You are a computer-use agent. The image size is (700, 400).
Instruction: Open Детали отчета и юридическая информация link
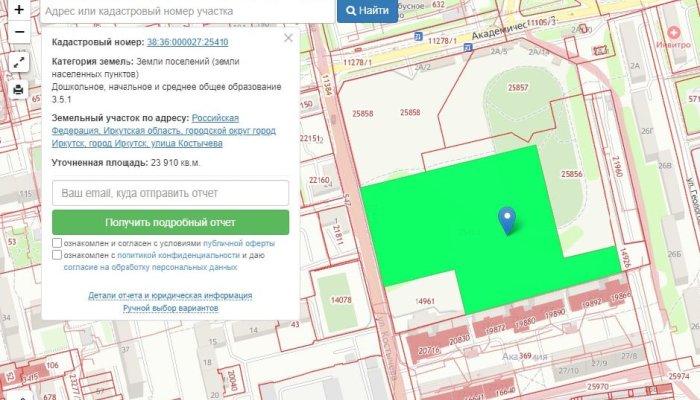[x=170, y=296]
